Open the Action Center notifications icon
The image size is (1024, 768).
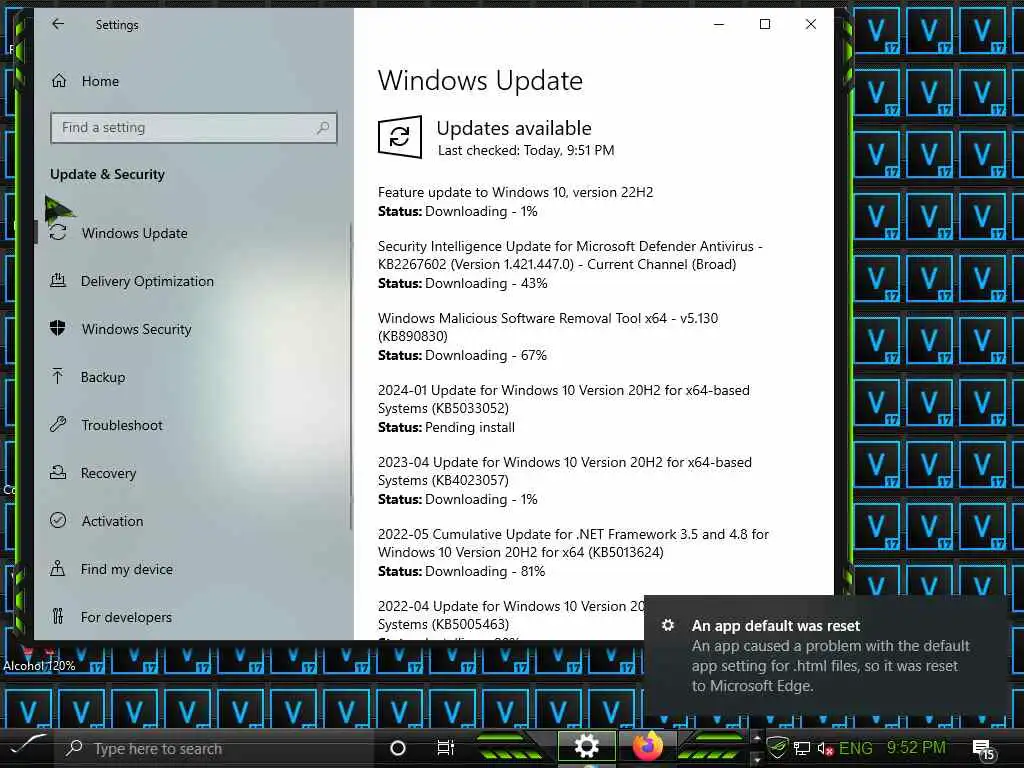(984, 750)
